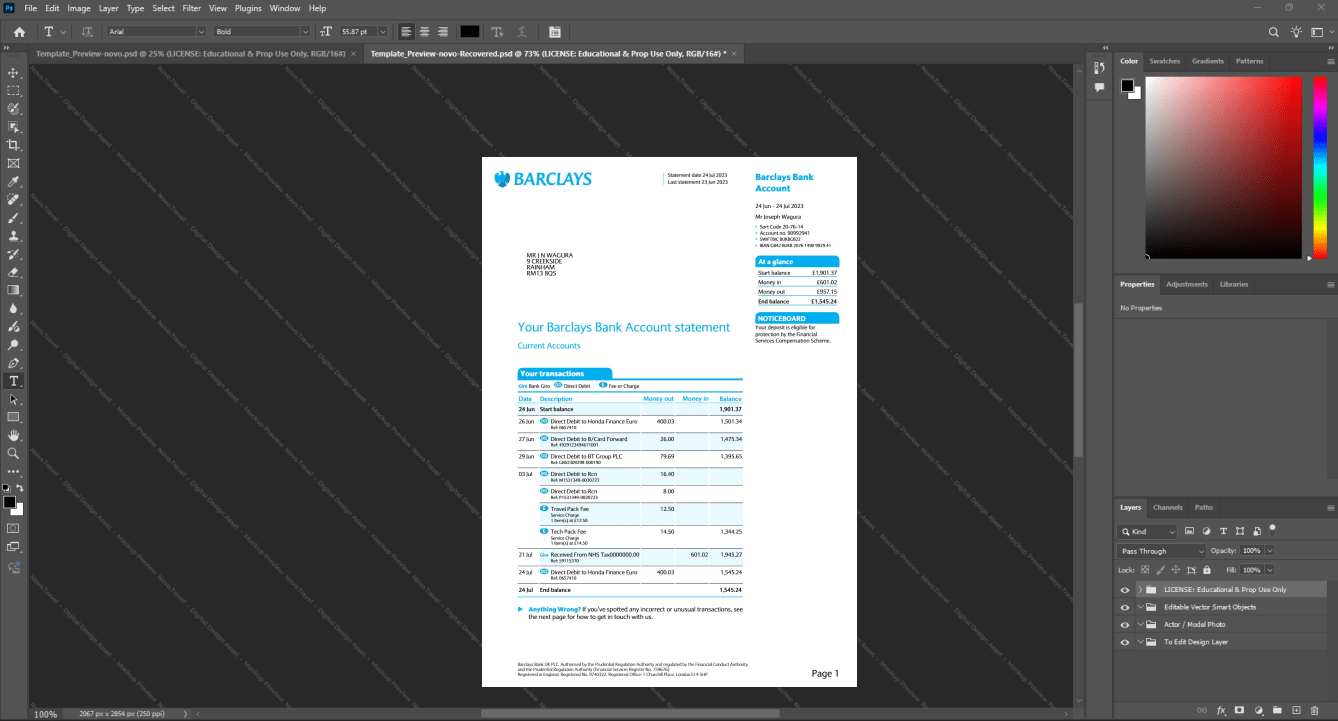Click the Create new layer icon
This screenshot has height=721, width=1338.
(1296, 710)
